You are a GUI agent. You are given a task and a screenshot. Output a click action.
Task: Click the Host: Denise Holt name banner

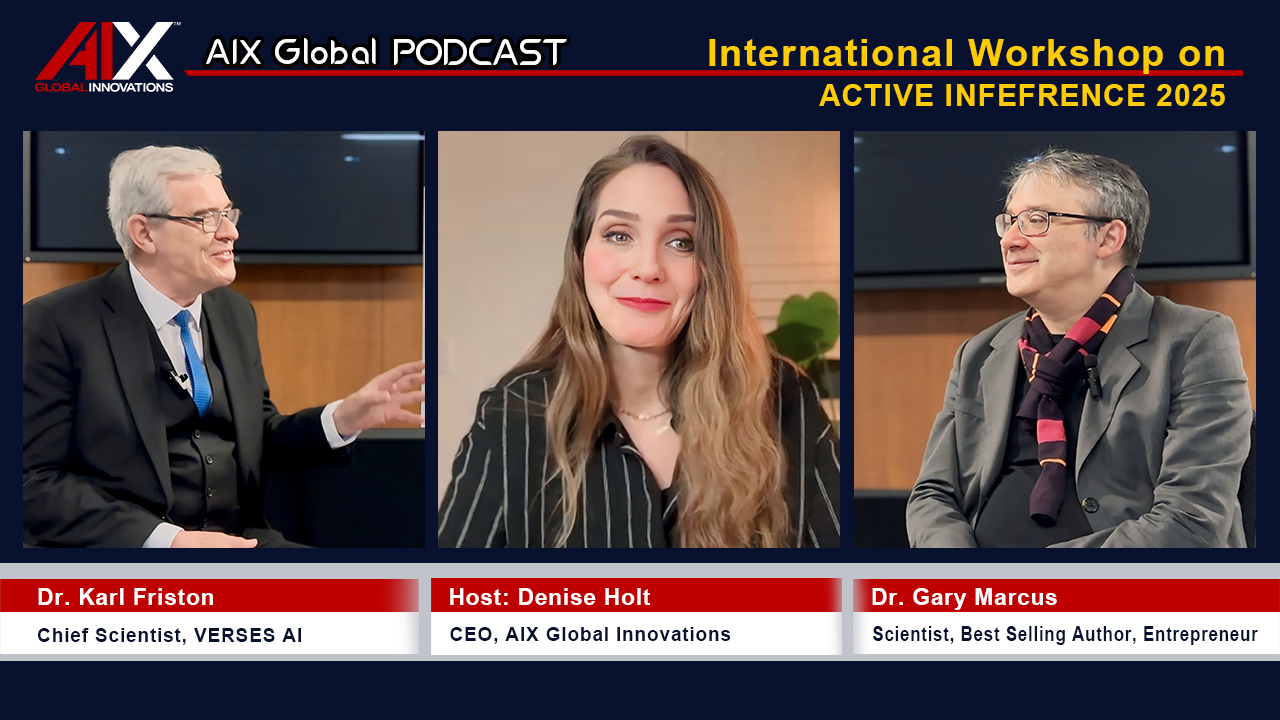(x=549, y=597)
